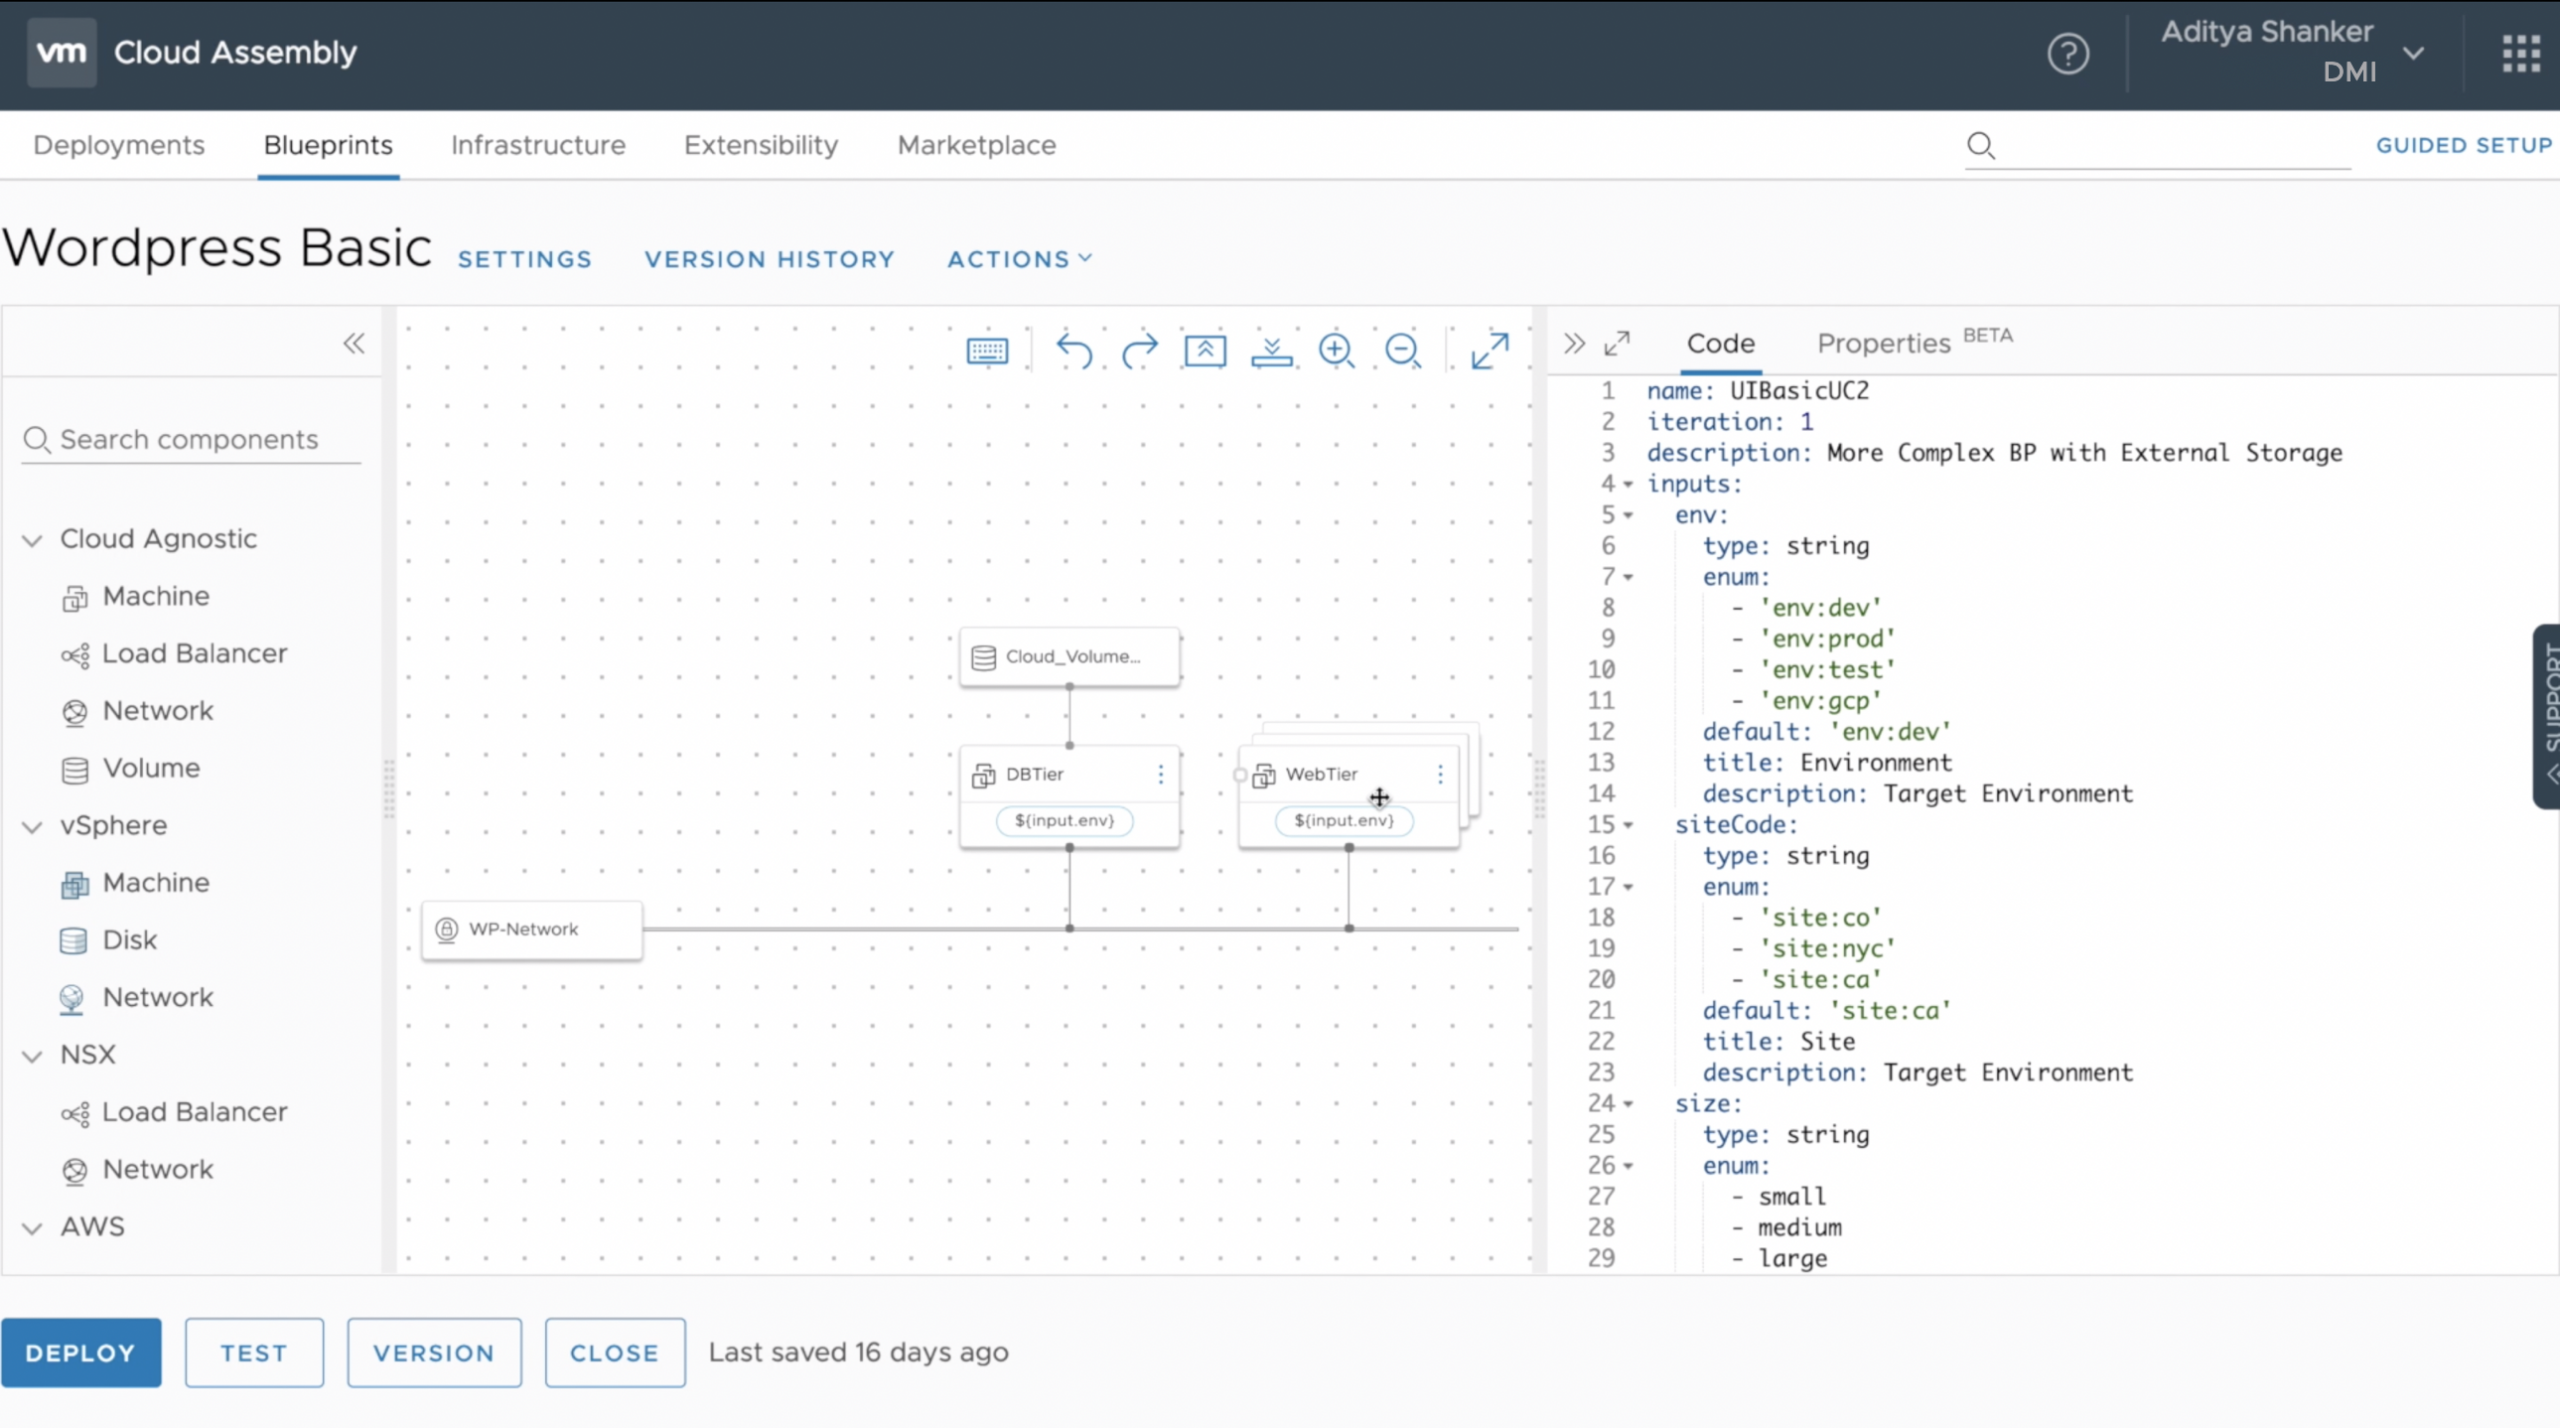
Task: Switch to the Properties tab
Action: 1883,344
